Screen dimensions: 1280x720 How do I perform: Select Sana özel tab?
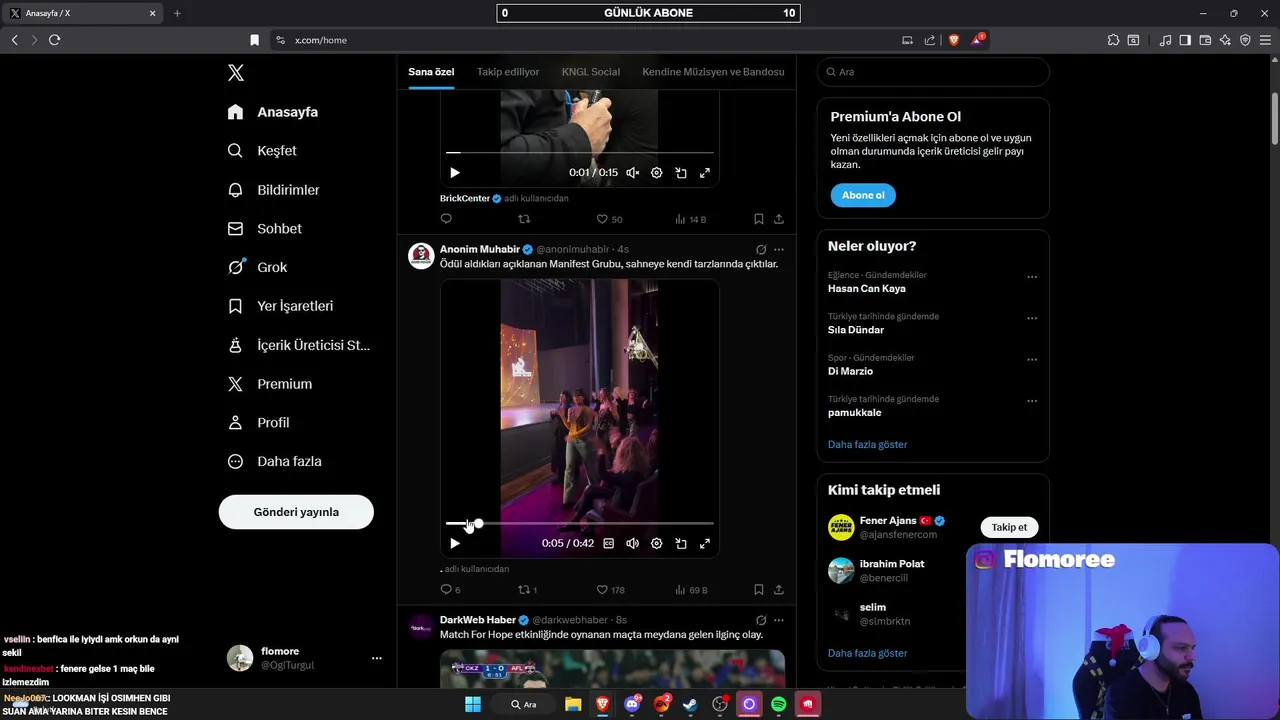[x=431, y=72]
